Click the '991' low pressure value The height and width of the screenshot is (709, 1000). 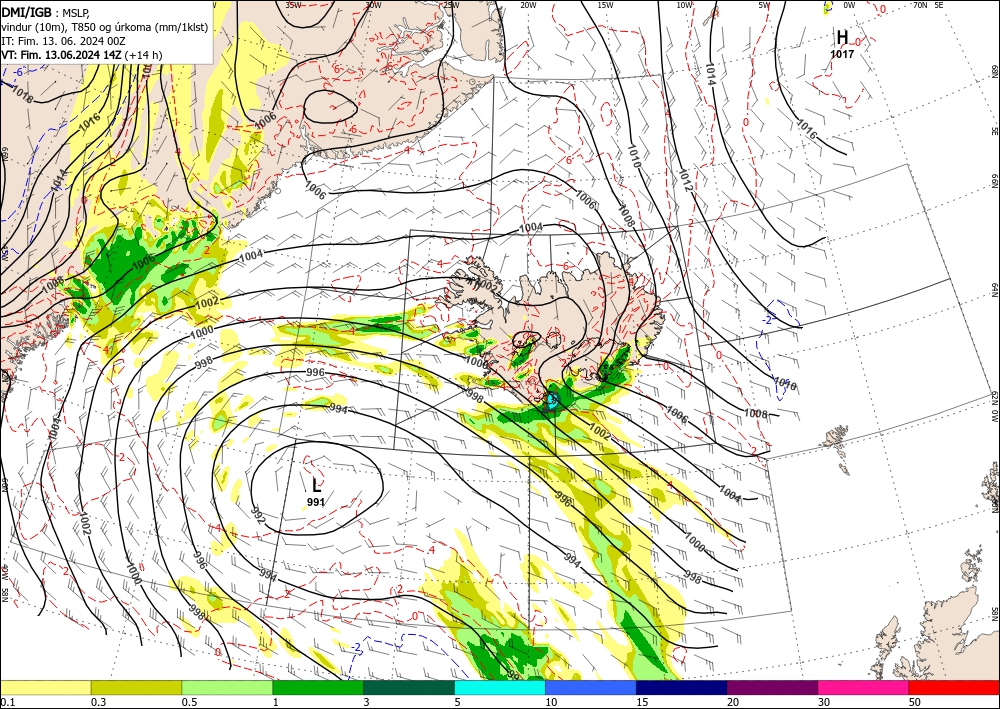point(316,502)
